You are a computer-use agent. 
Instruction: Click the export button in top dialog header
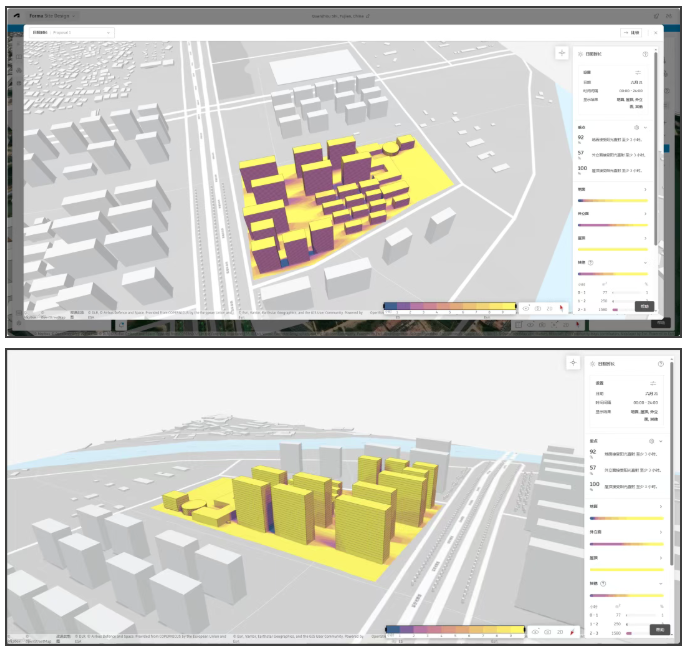pos(631,32)
